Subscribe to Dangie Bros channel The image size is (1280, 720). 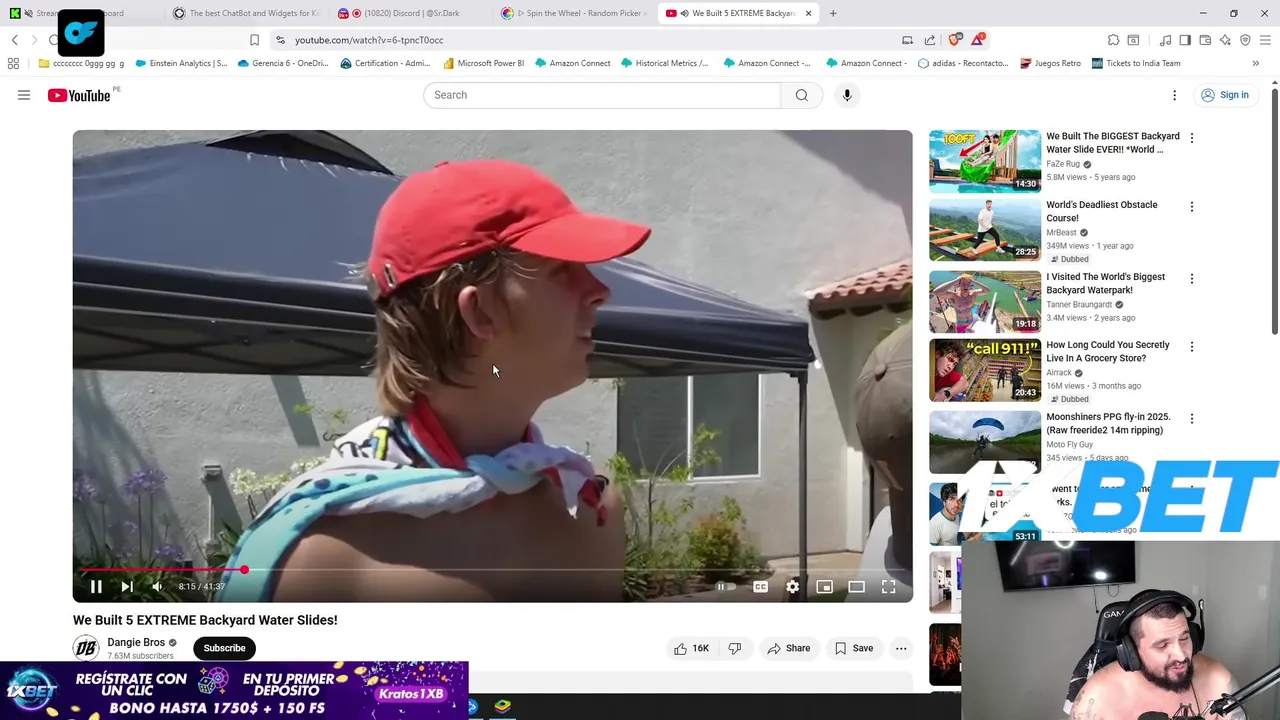[x=224, y=648]
